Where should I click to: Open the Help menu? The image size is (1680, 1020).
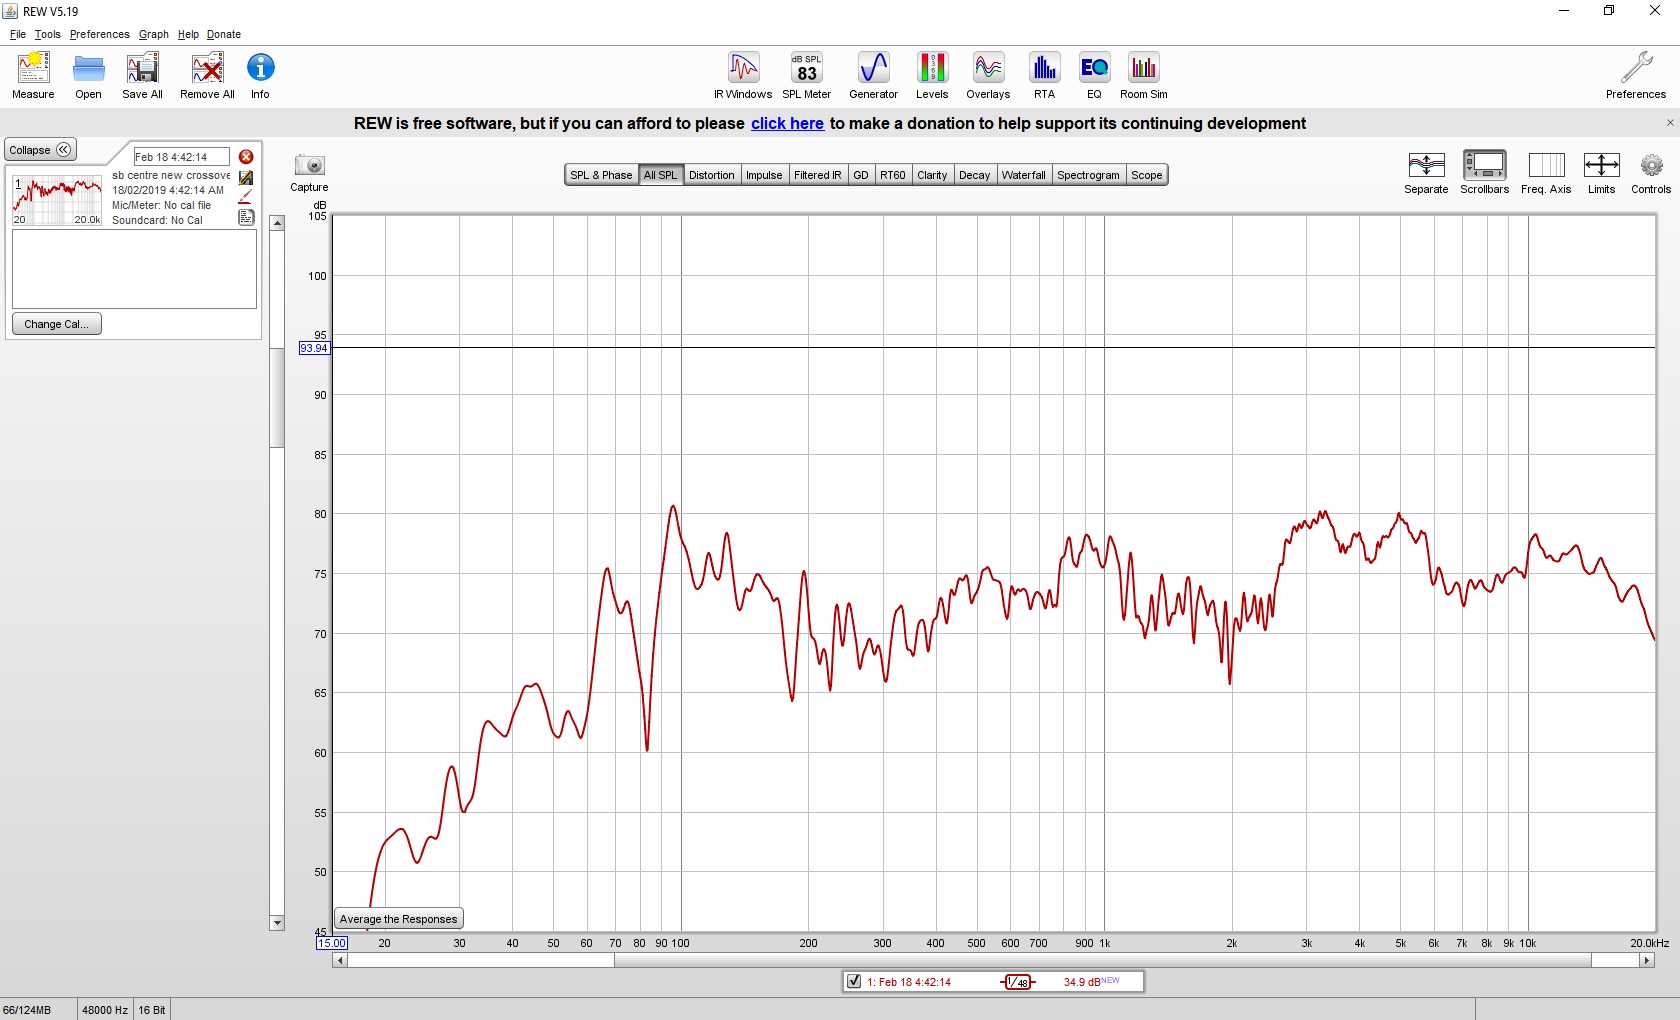[188, 34]
